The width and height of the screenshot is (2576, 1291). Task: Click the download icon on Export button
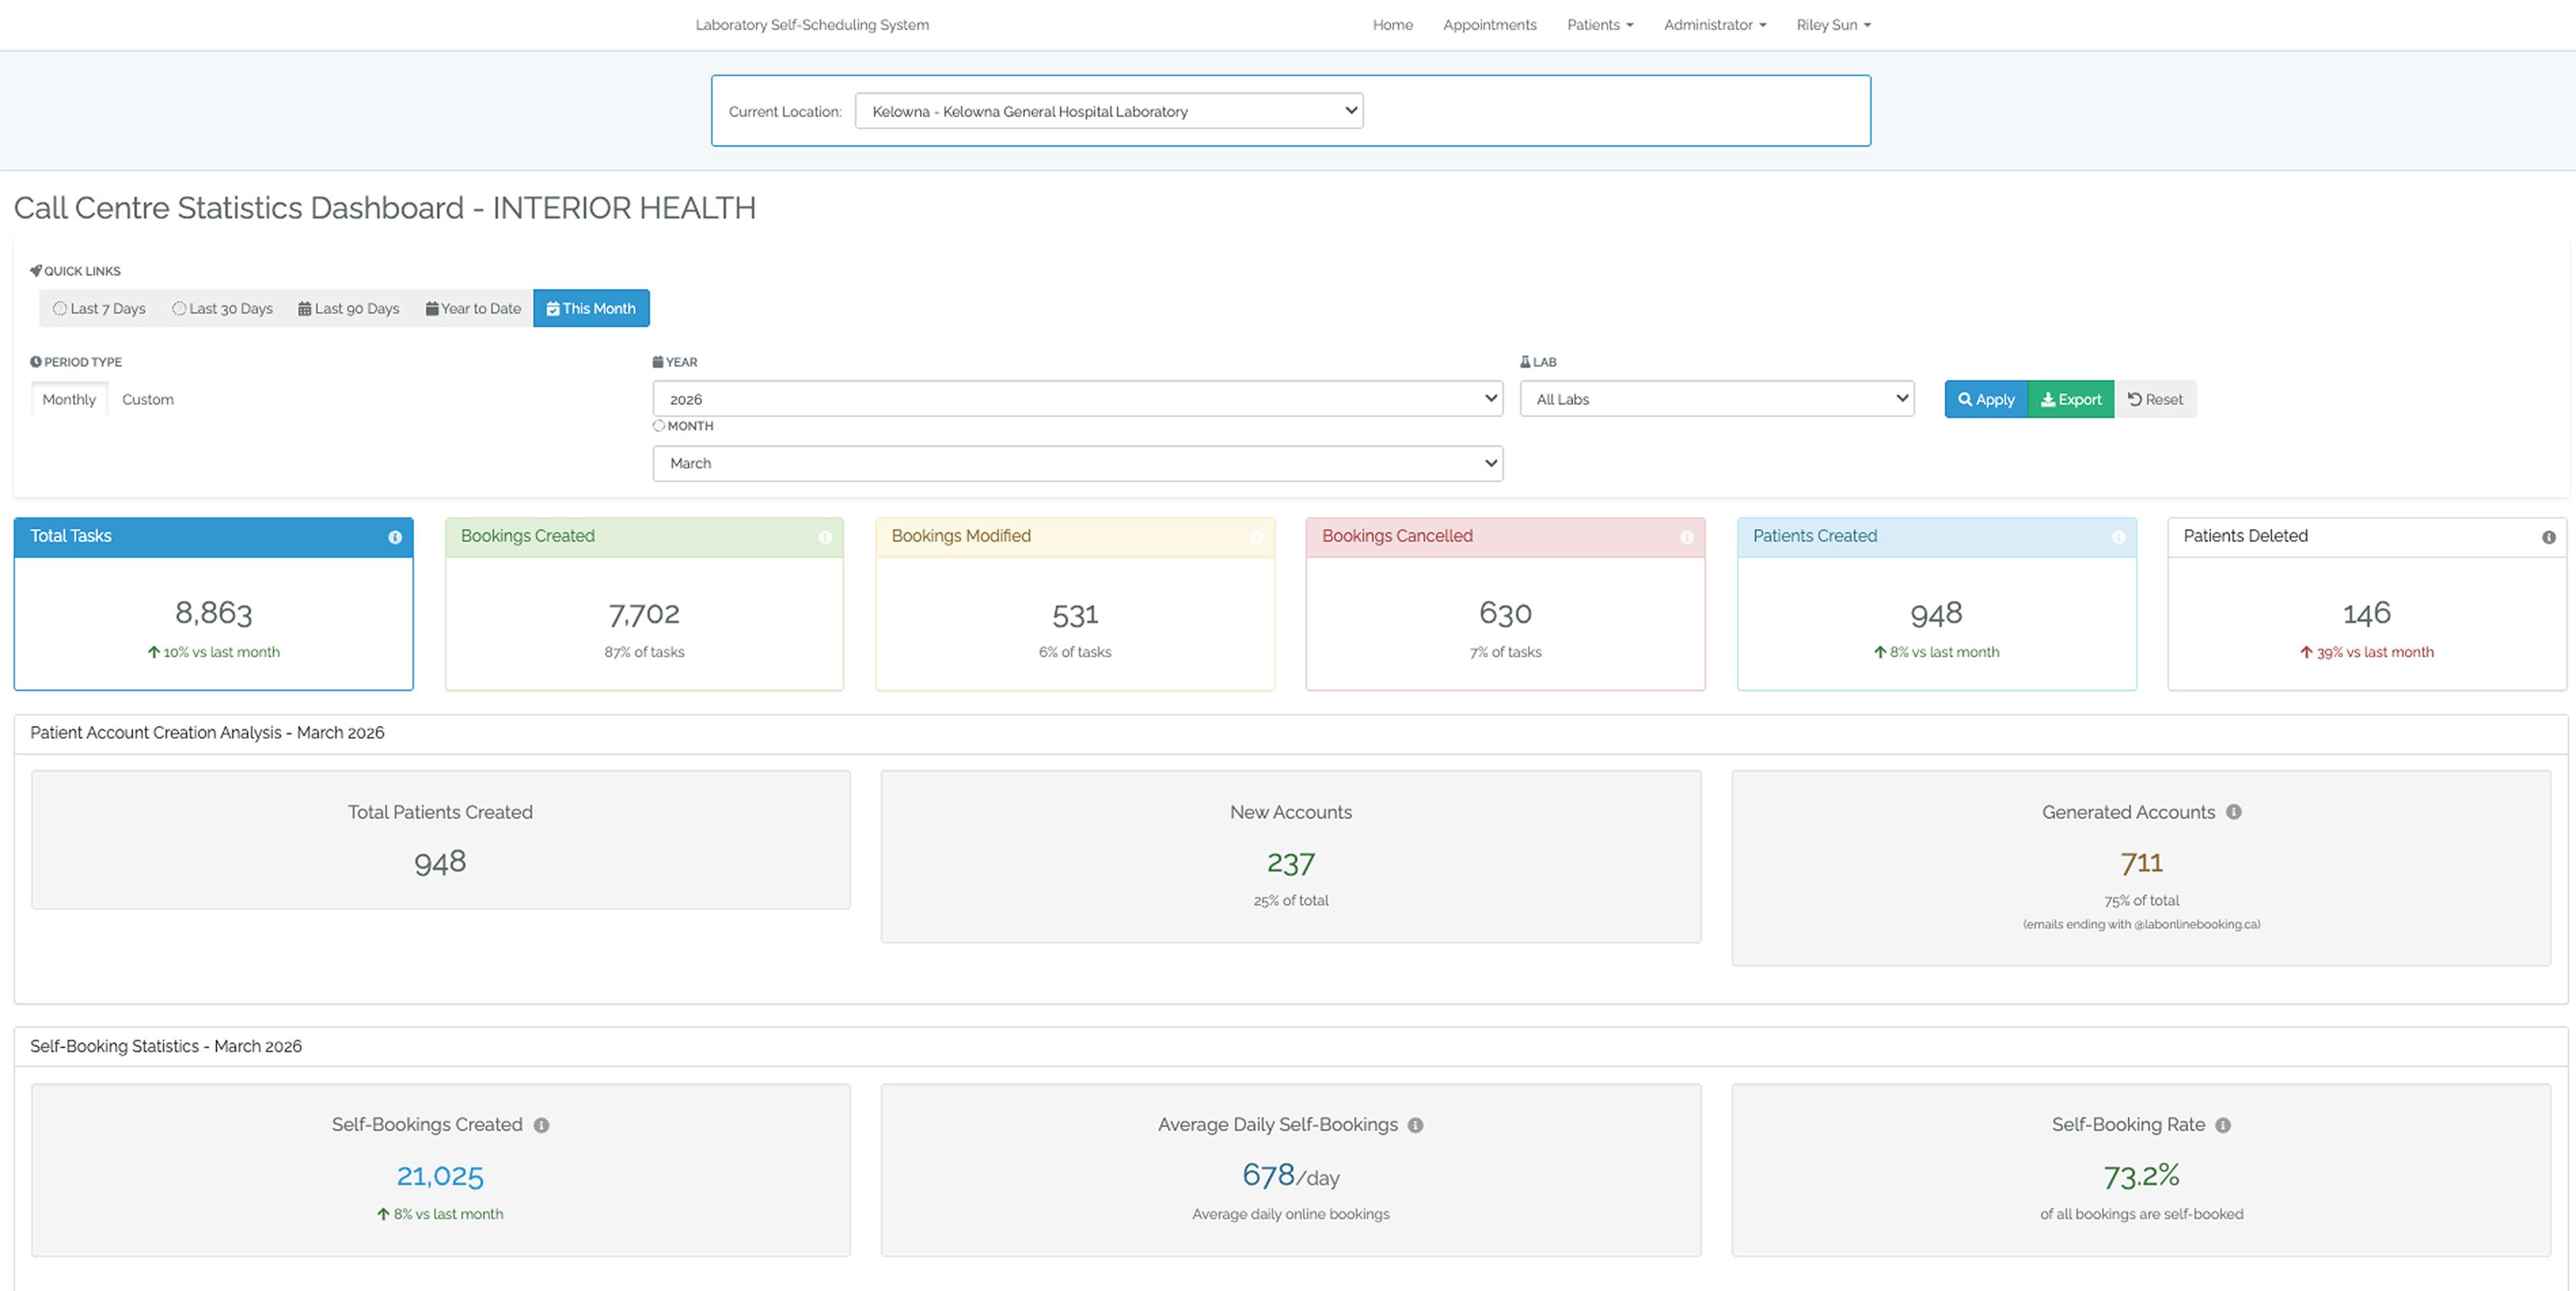pyautogui.click(x=2048, y=399)
